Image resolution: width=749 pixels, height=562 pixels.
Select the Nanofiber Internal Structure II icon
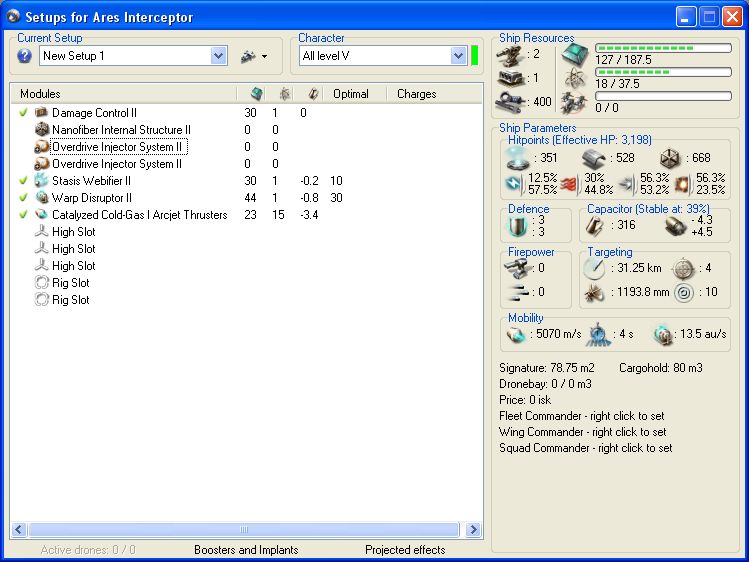point(42,130)
